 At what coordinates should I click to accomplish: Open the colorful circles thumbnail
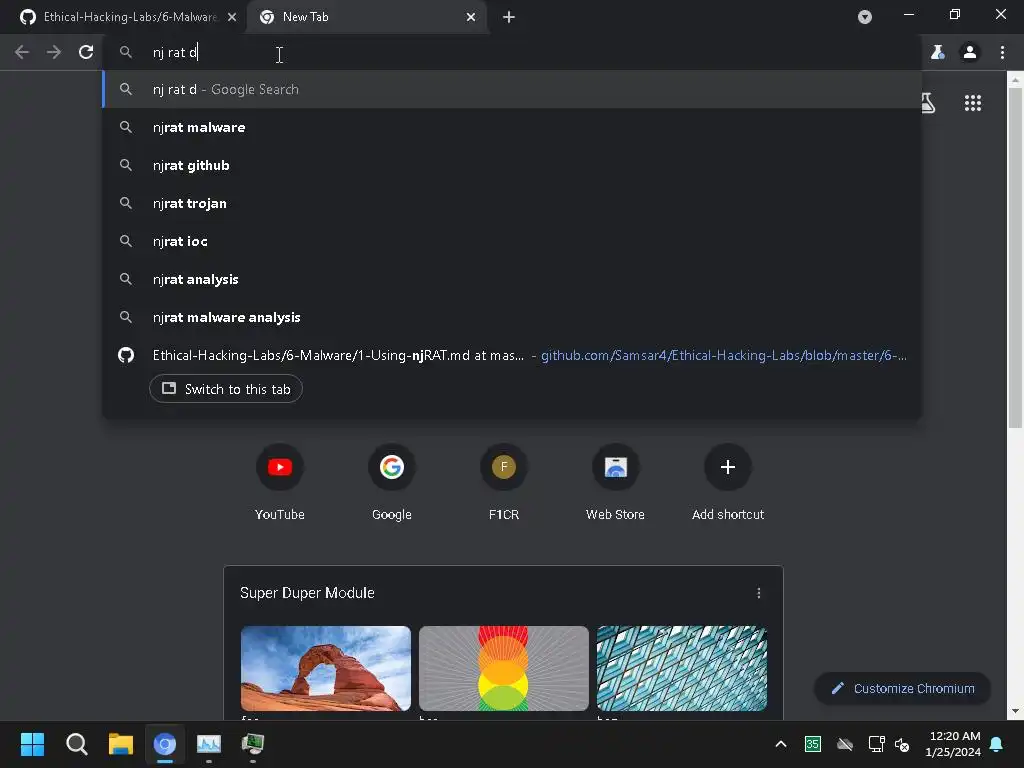pos(504,668)
